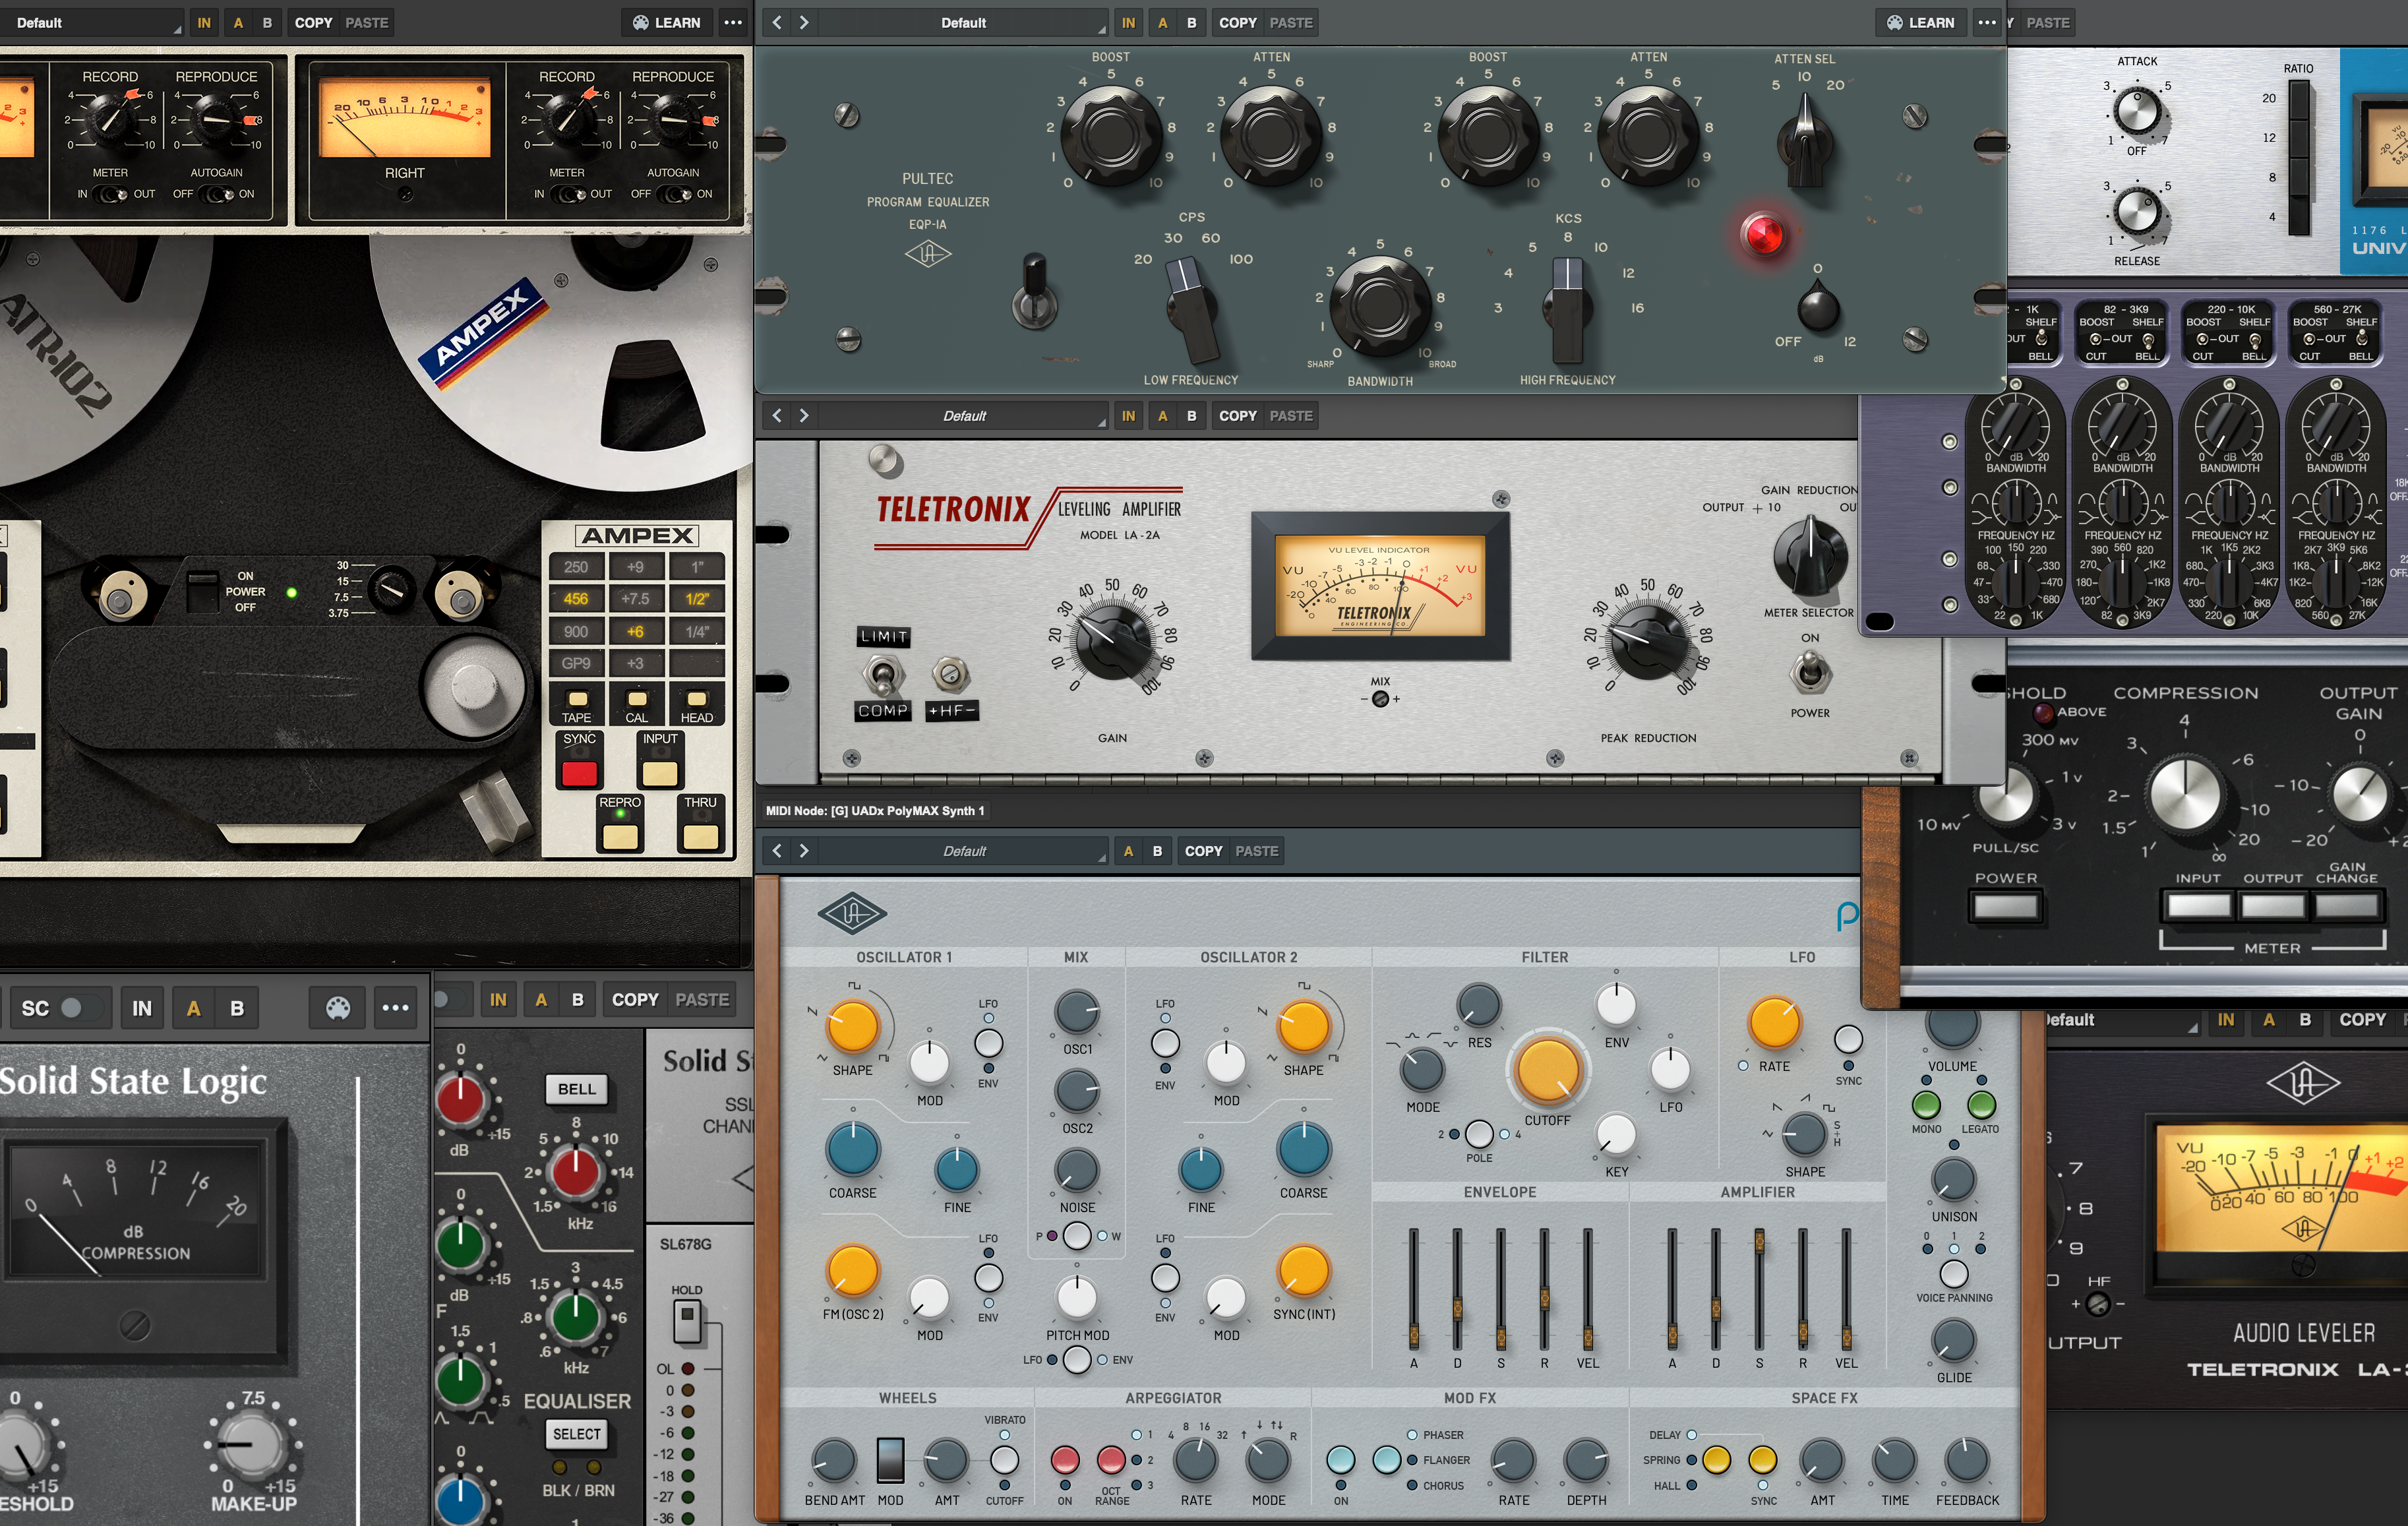Click the REPRO button on the Ampex
Viewport: 2408px width, 1526px height.
pos(620,836)
